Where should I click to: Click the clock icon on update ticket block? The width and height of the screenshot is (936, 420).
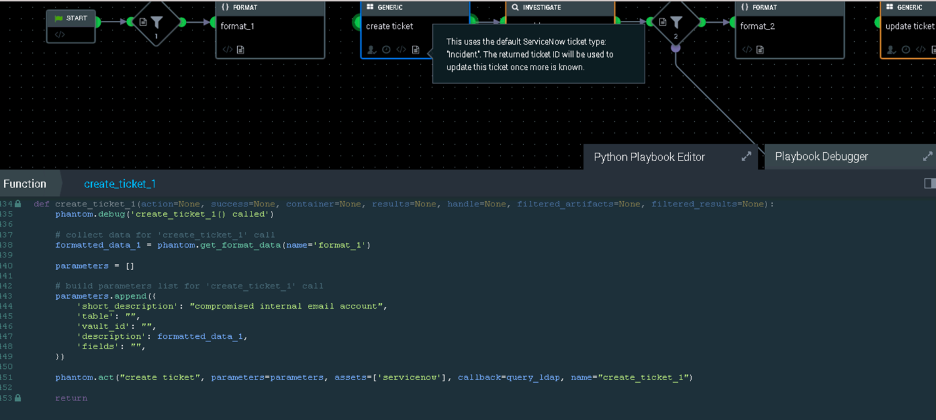905,49
